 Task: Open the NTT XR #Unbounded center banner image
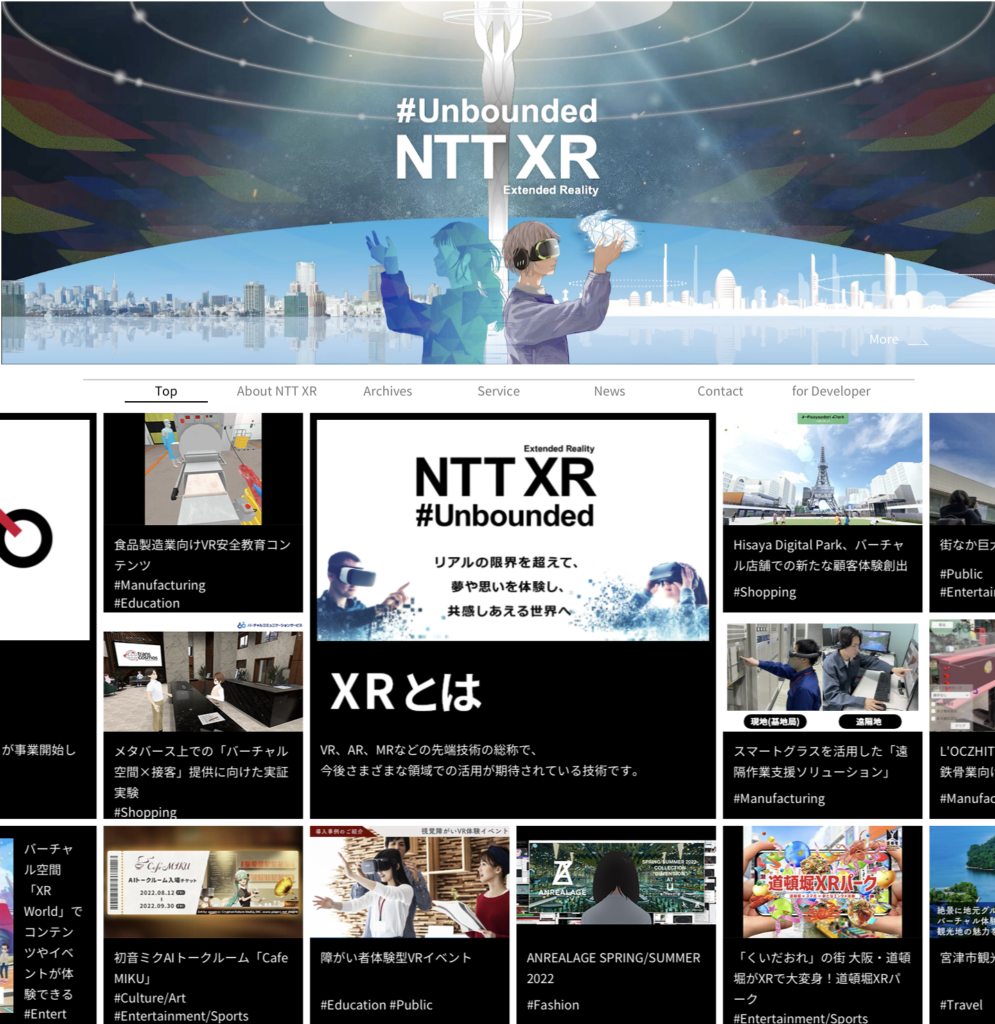tap(513, 530)
